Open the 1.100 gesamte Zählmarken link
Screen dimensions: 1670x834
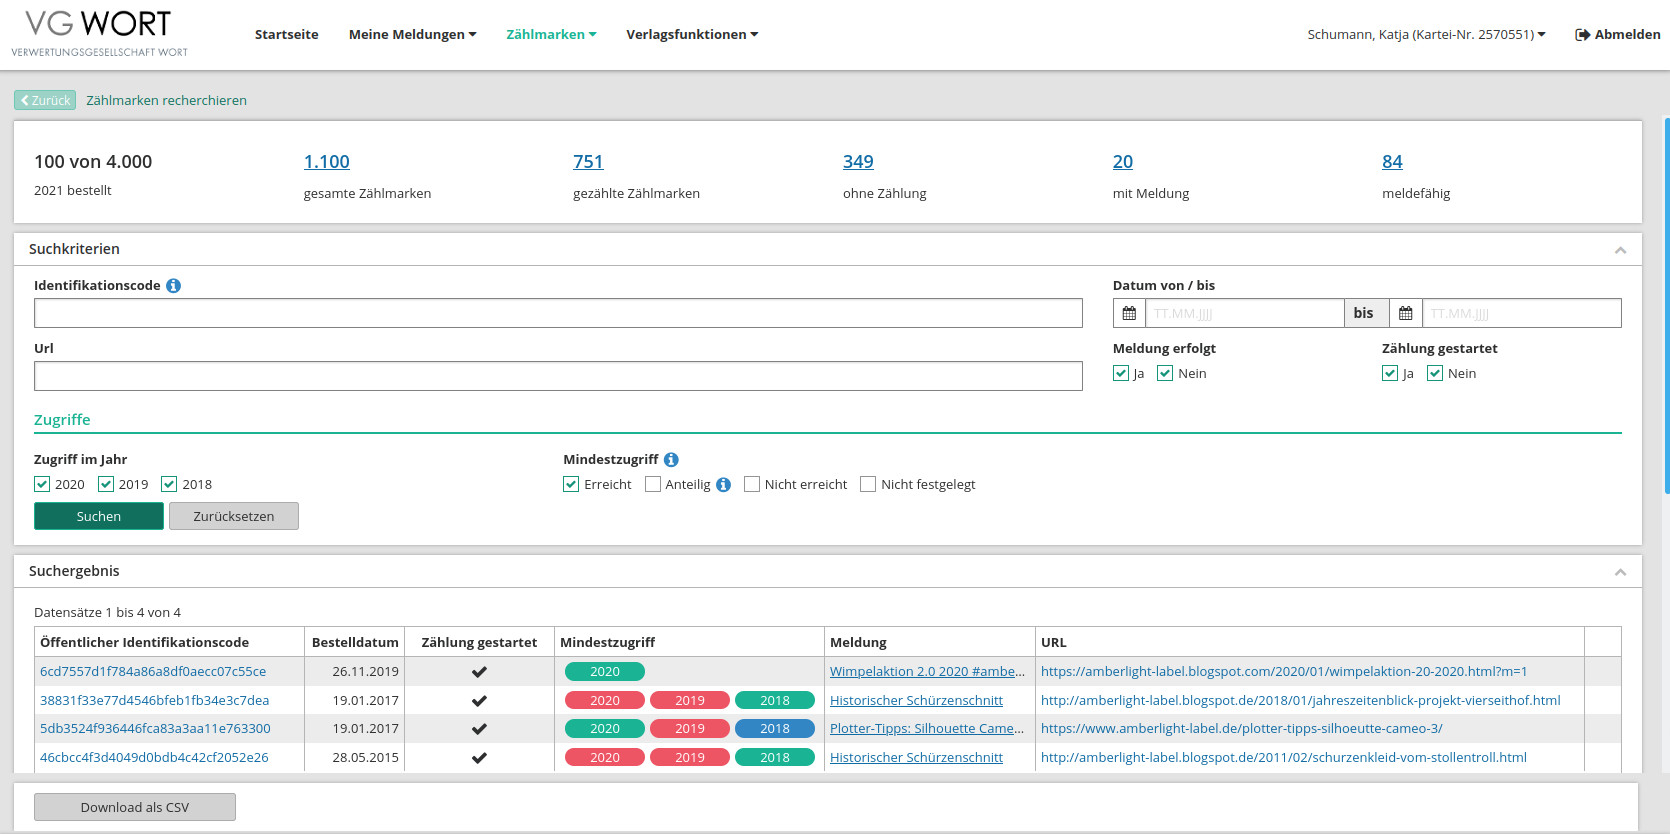[x=327, y=162]
